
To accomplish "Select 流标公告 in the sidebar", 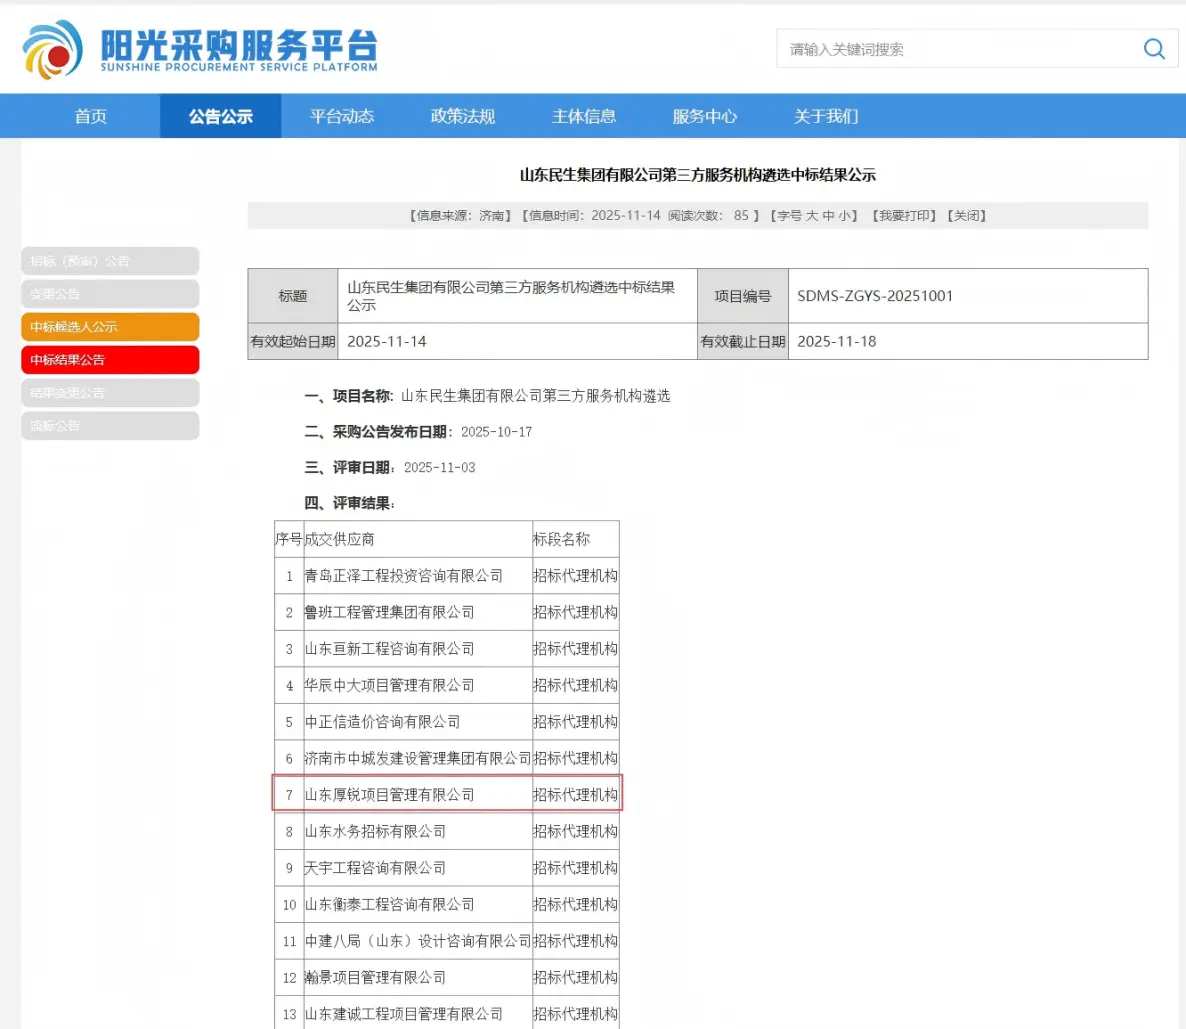I will 110,426.
